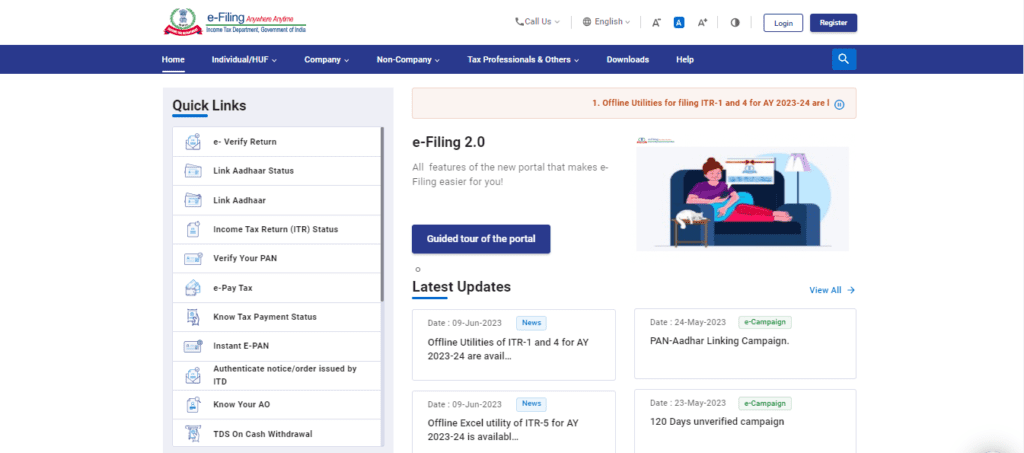Screen dimensions: 1024x453
Task: Start Guided tour of the portal
Action: click(x=481, y=239)
